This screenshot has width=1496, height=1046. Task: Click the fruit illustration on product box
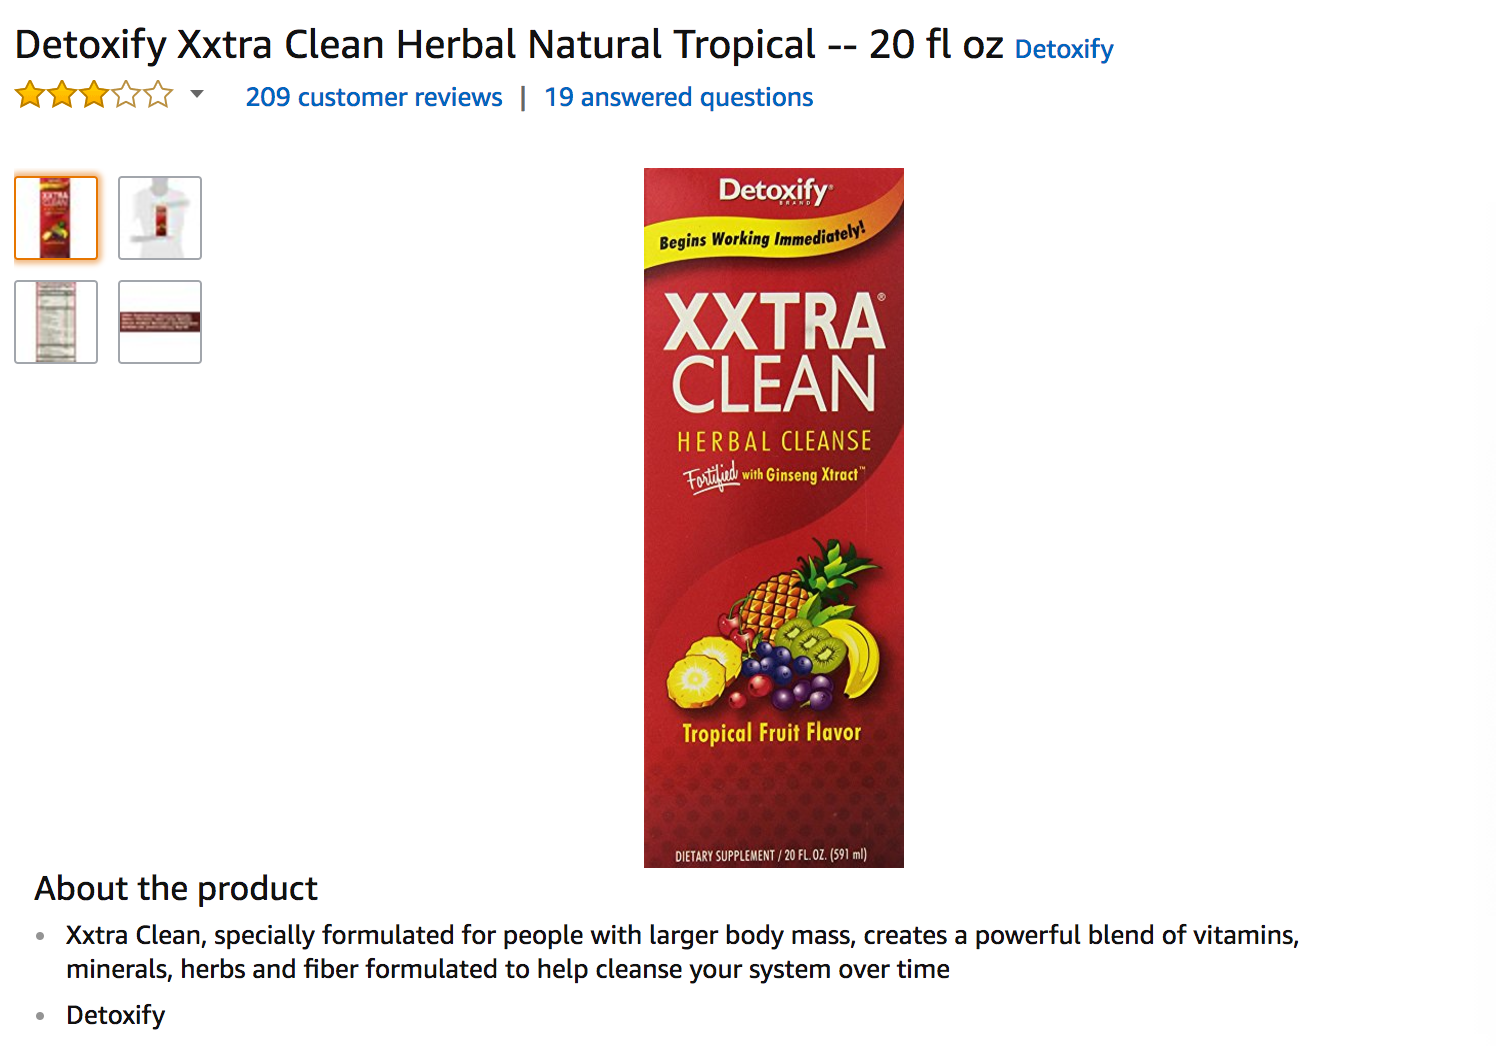(774, 624)
